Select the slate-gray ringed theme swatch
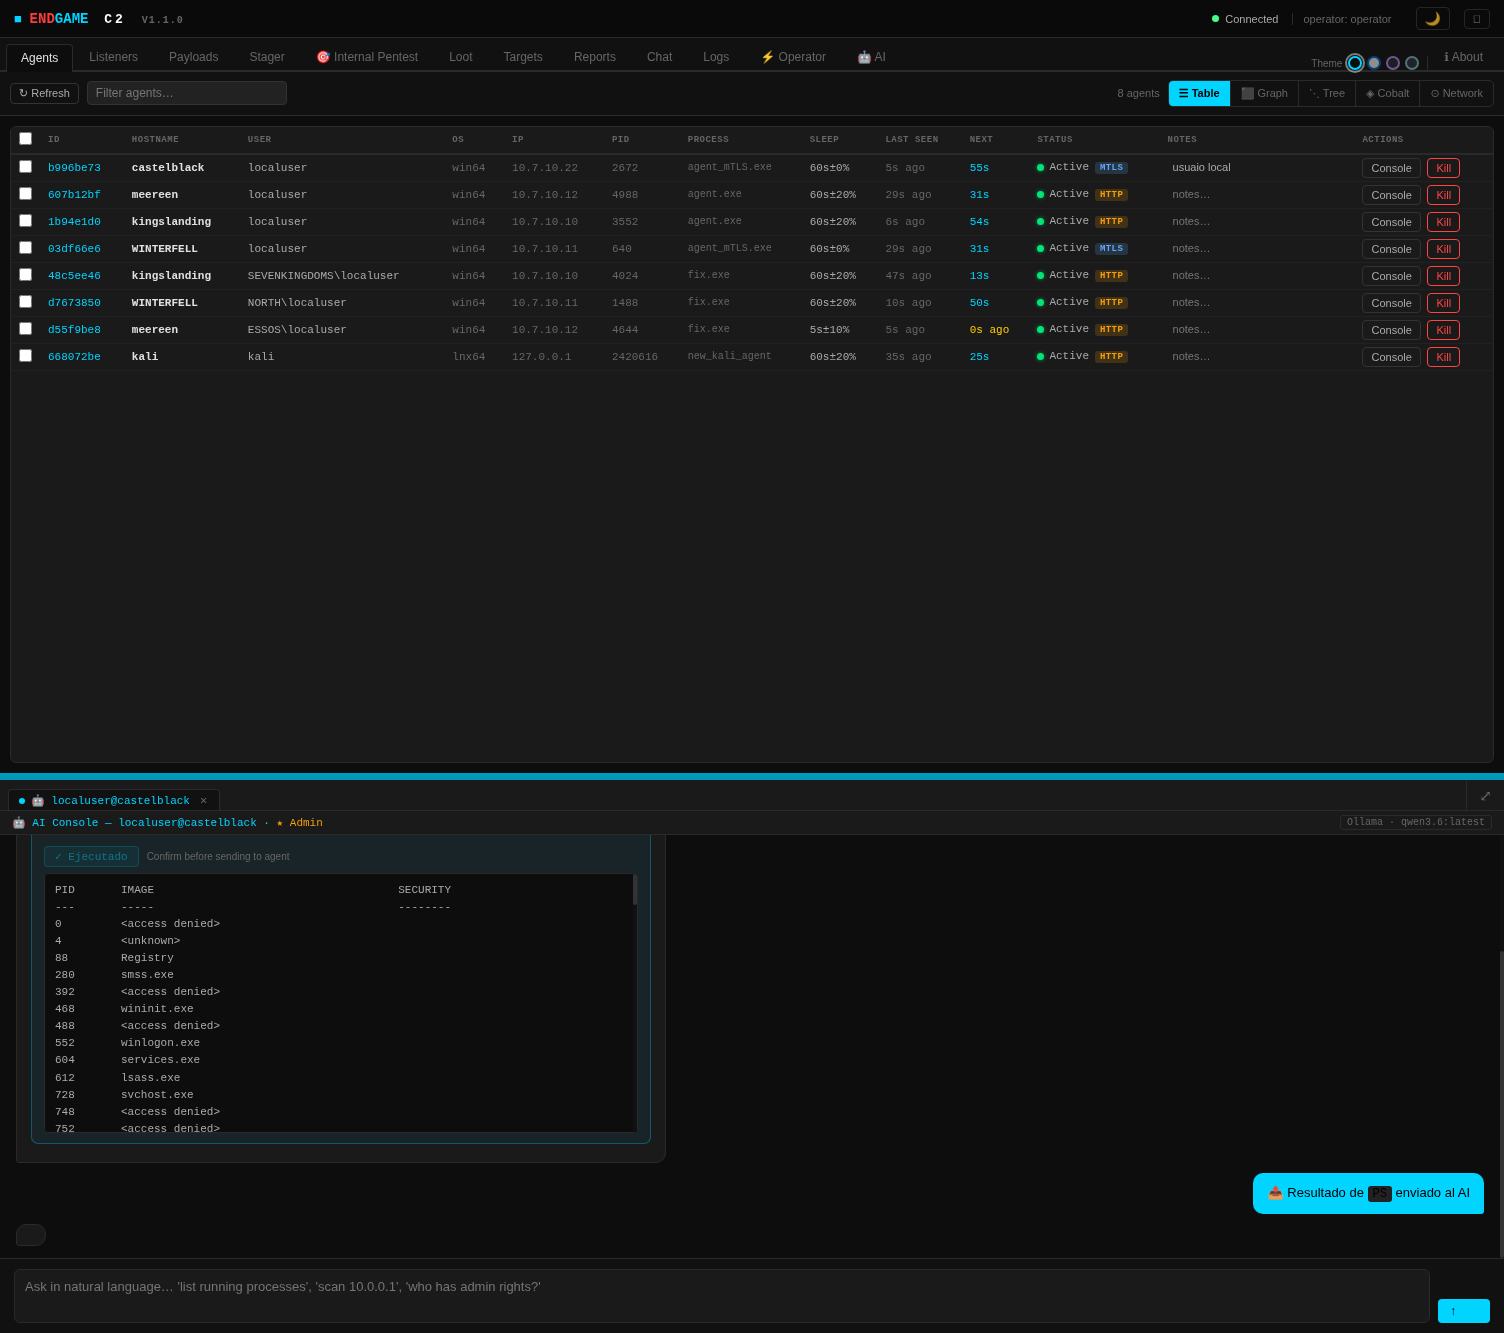This screenshot has height=1333, width=1504. tap(1412, 63)
